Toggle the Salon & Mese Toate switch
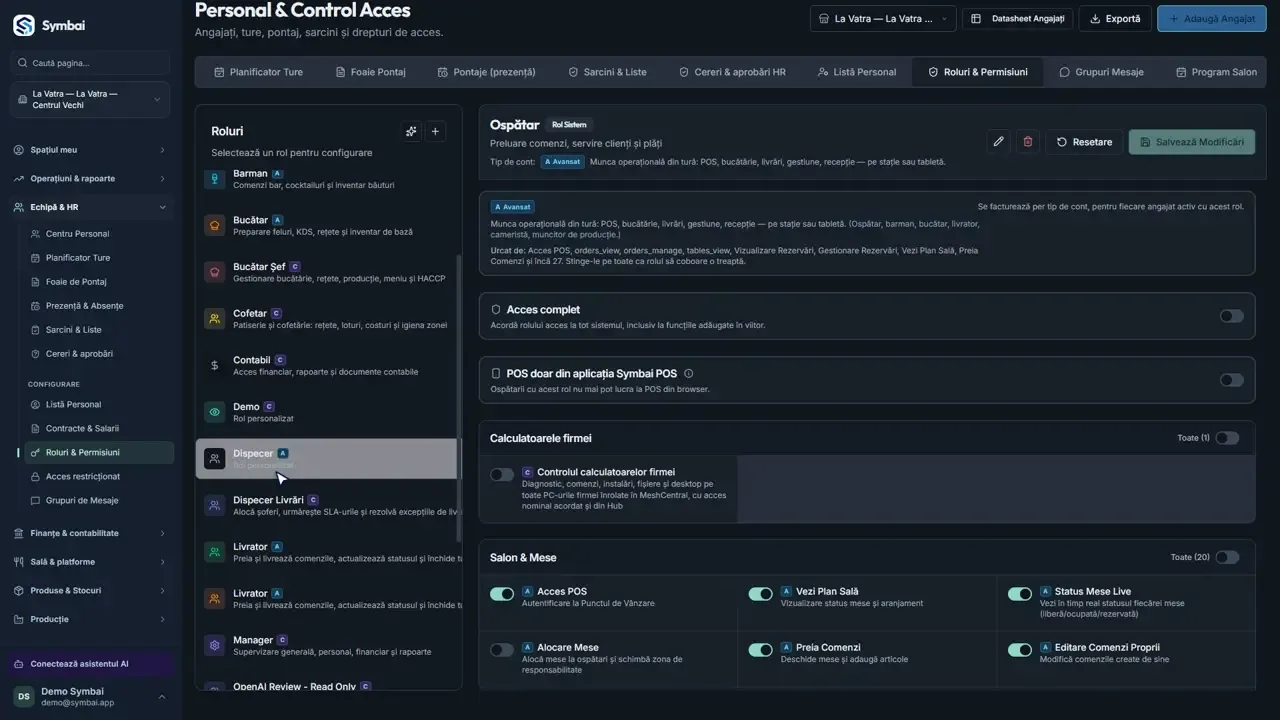The width and height of the screenshot is (1280, 720). 1227,557
